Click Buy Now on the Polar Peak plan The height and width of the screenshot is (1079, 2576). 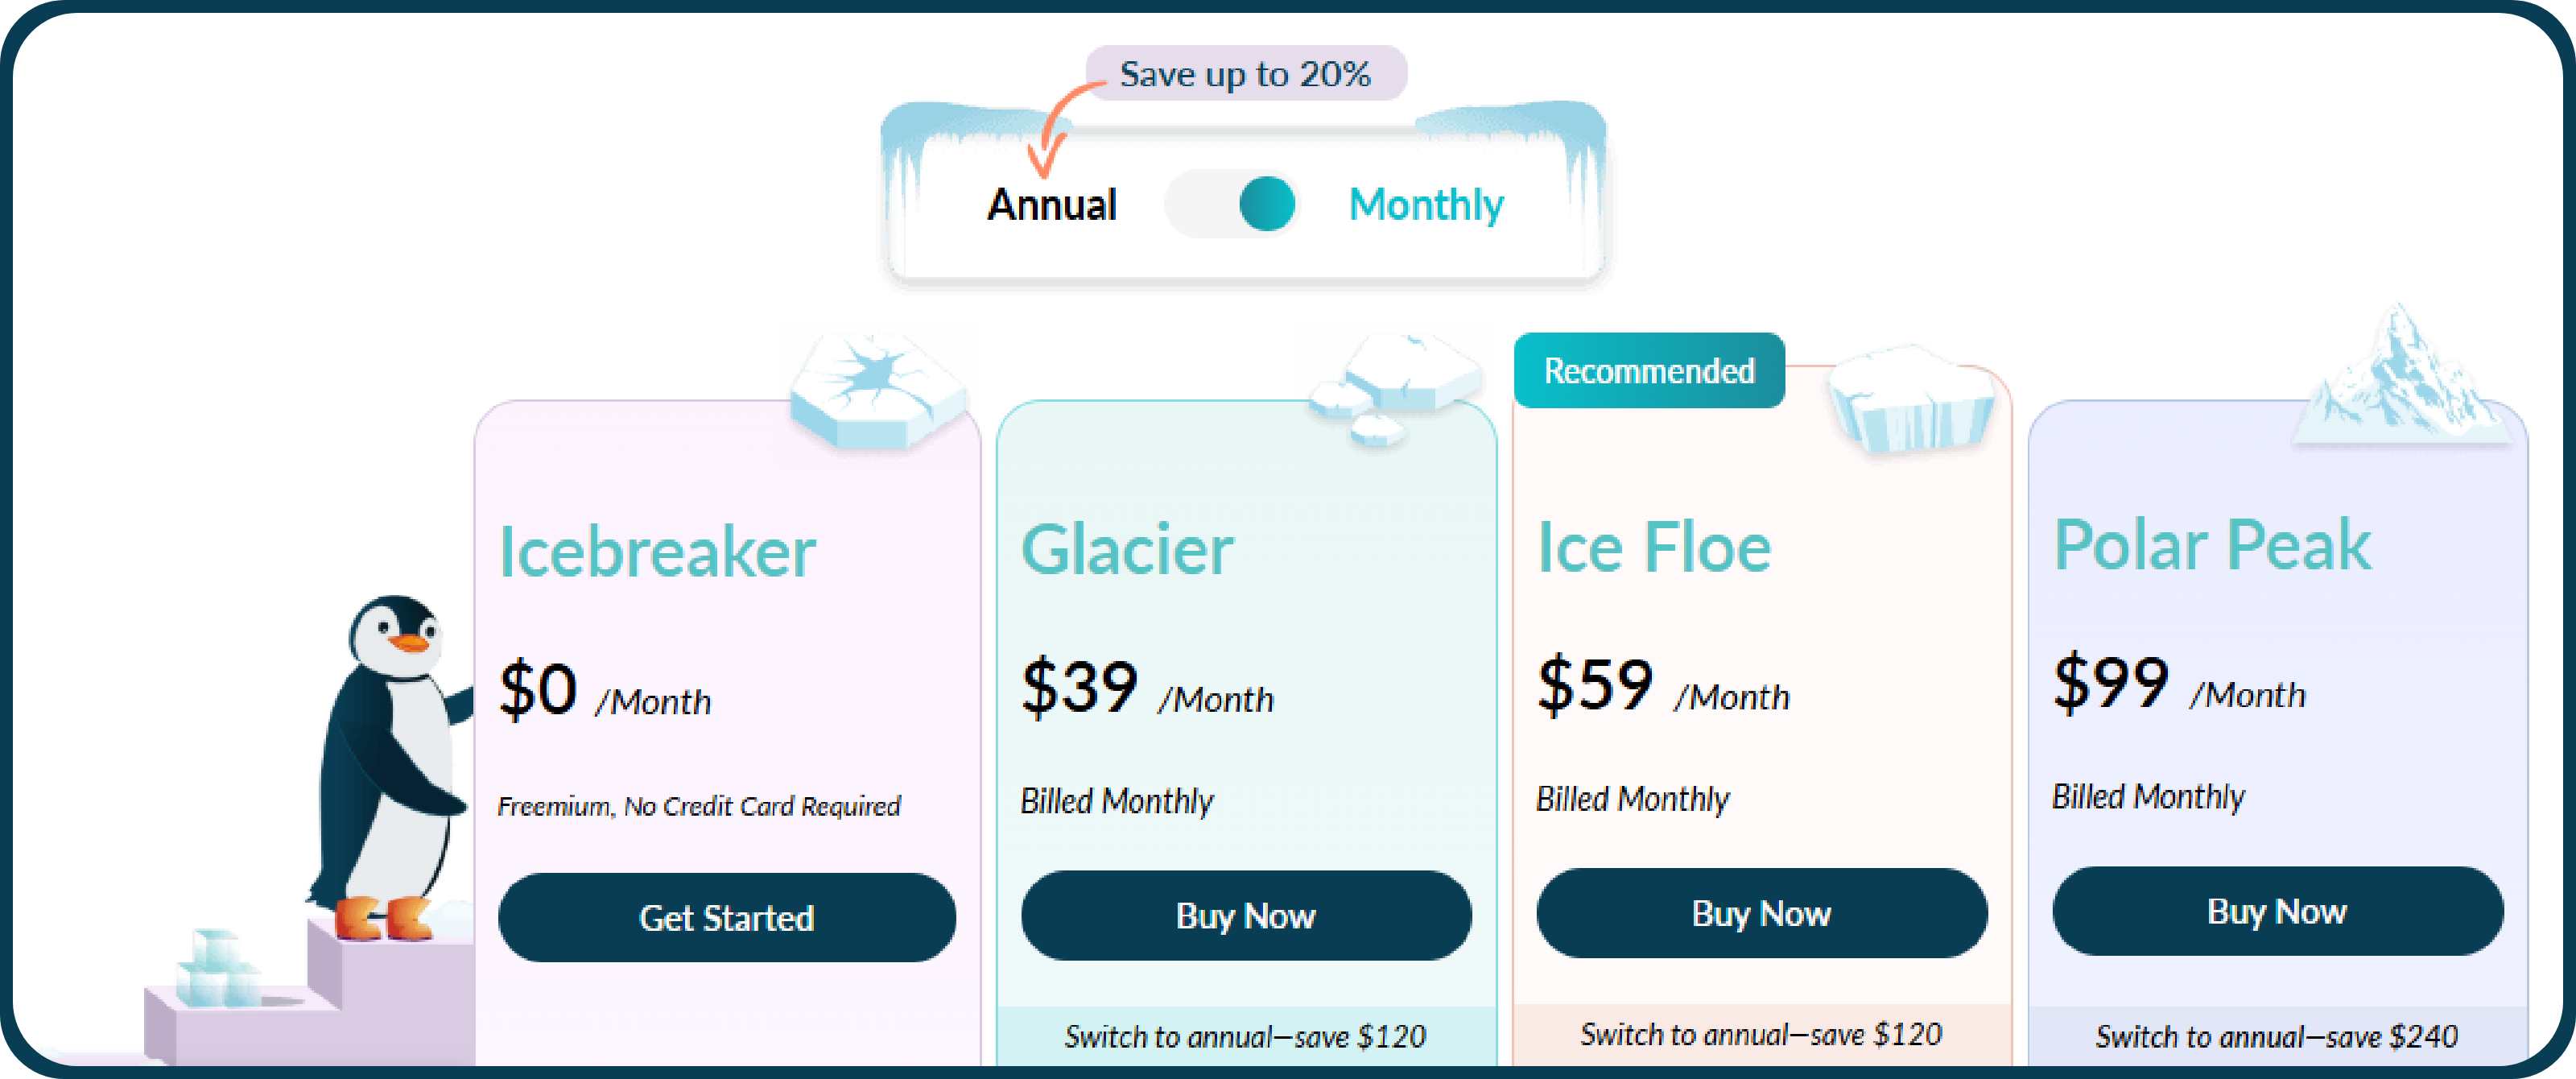pos(2278,911)
